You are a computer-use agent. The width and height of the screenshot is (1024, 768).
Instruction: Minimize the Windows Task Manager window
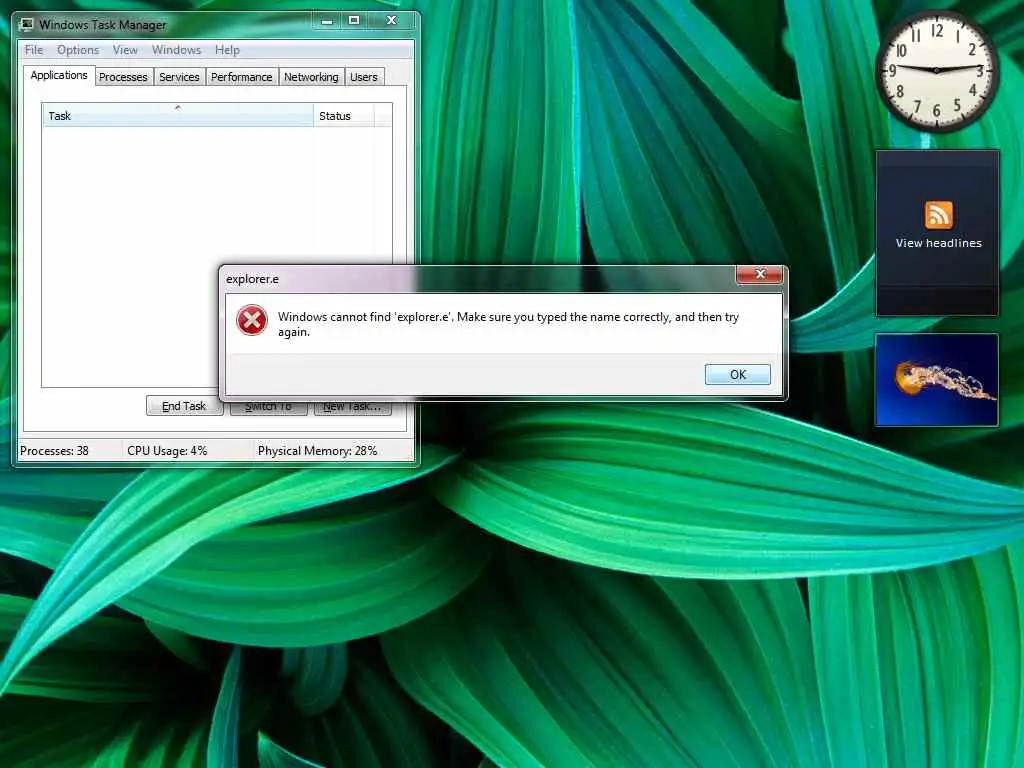[327, 21]
